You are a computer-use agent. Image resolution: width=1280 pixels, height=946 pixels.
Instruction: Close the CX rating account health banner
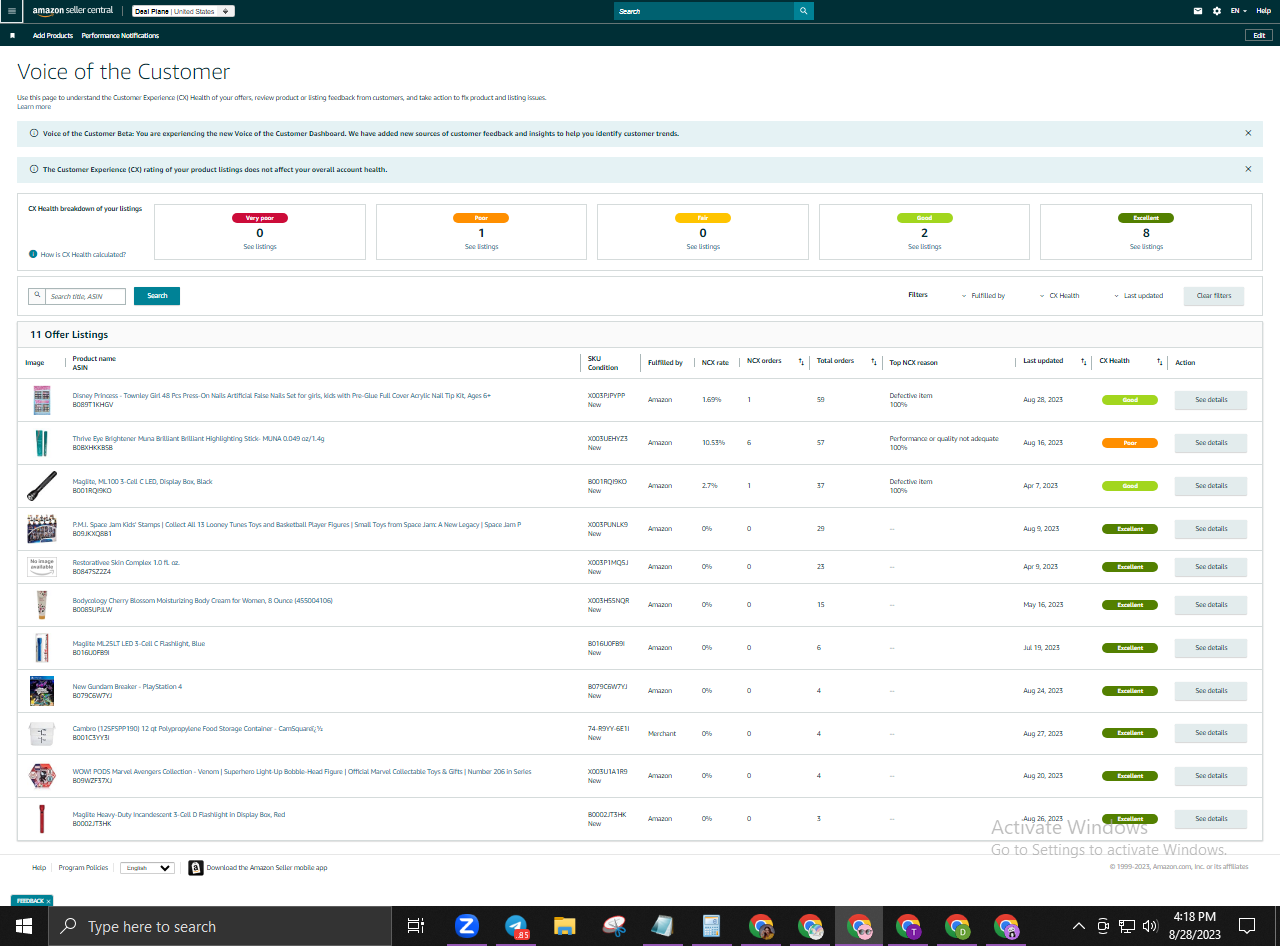tap(1248, 169)
